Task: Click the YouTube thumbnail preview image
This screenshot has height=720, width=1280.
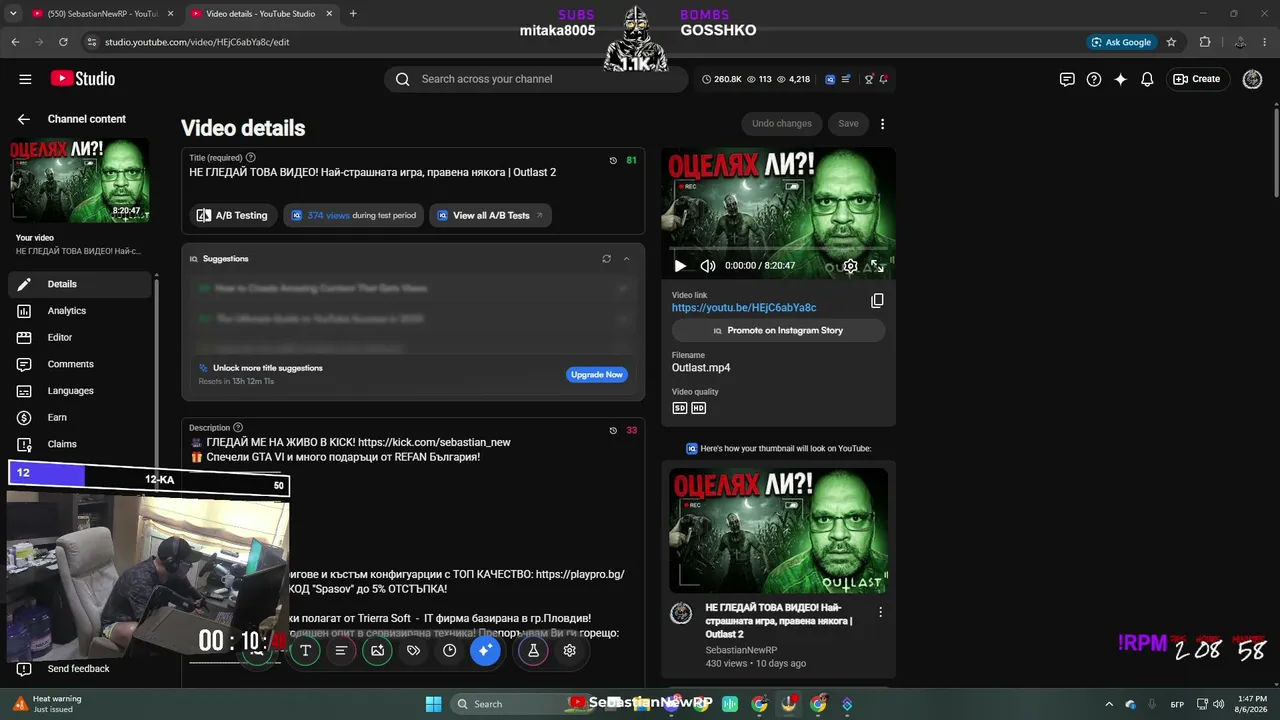Action: (778, 530)
